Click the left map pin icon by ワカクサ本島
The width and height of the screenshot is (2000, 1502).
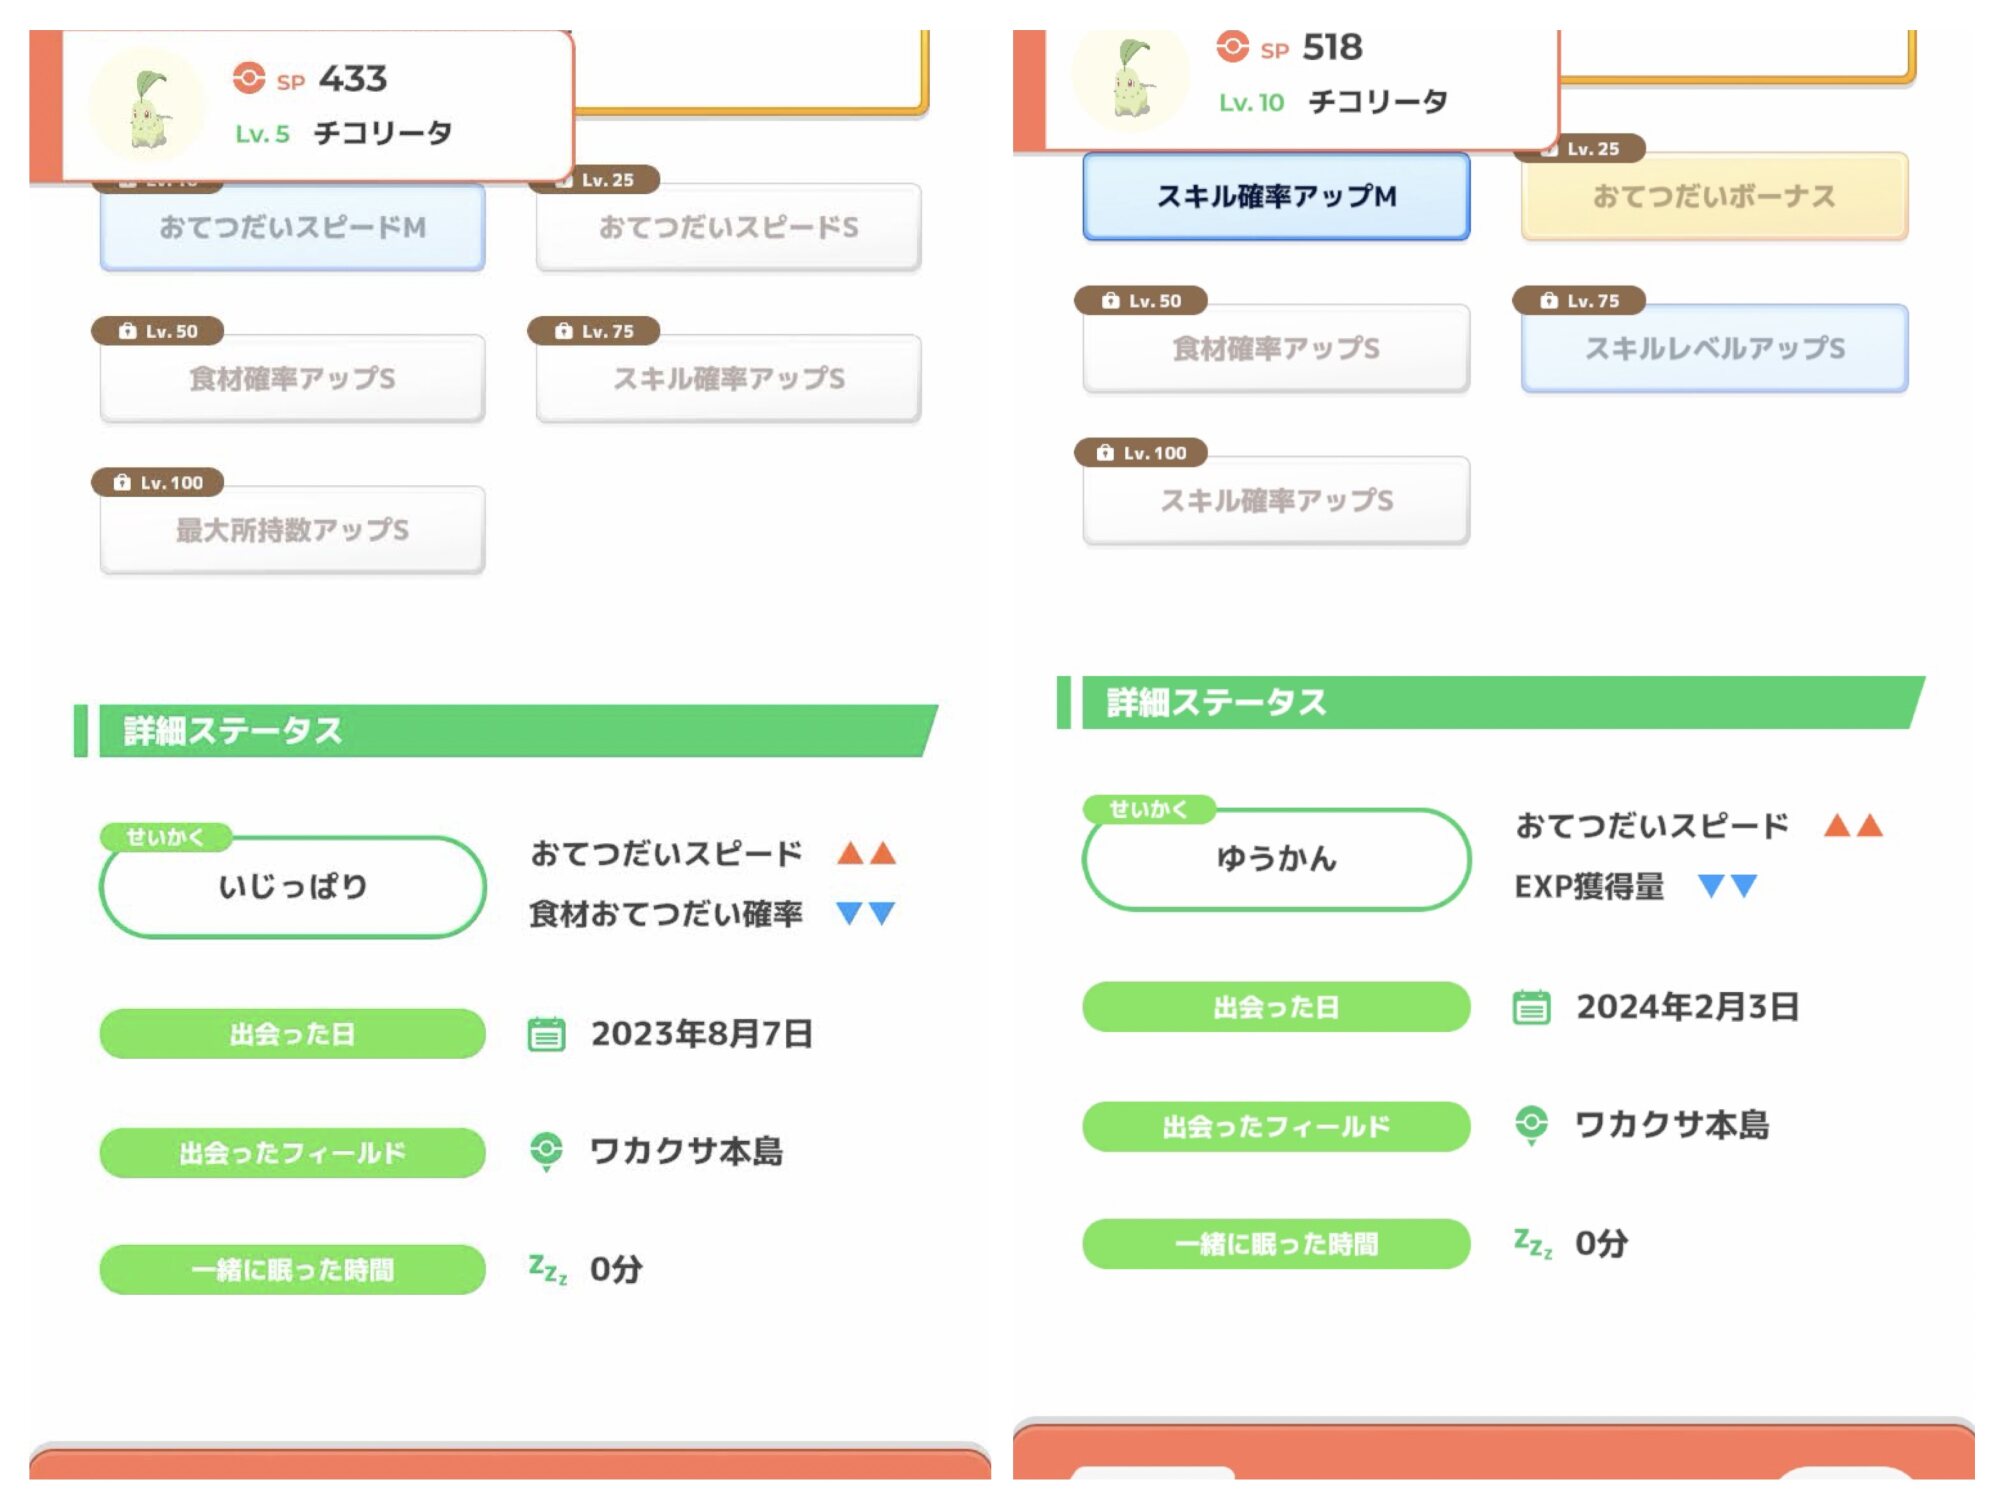(x=546, y=1151)
